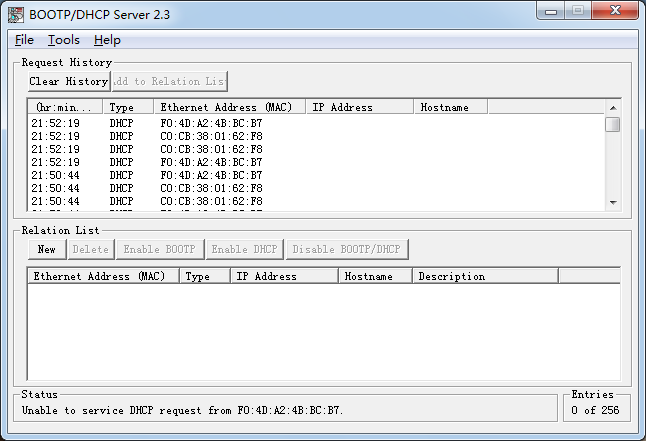Select first request row at 21:52:19
Screen dimensions: 646x441
tap(150, 123)
